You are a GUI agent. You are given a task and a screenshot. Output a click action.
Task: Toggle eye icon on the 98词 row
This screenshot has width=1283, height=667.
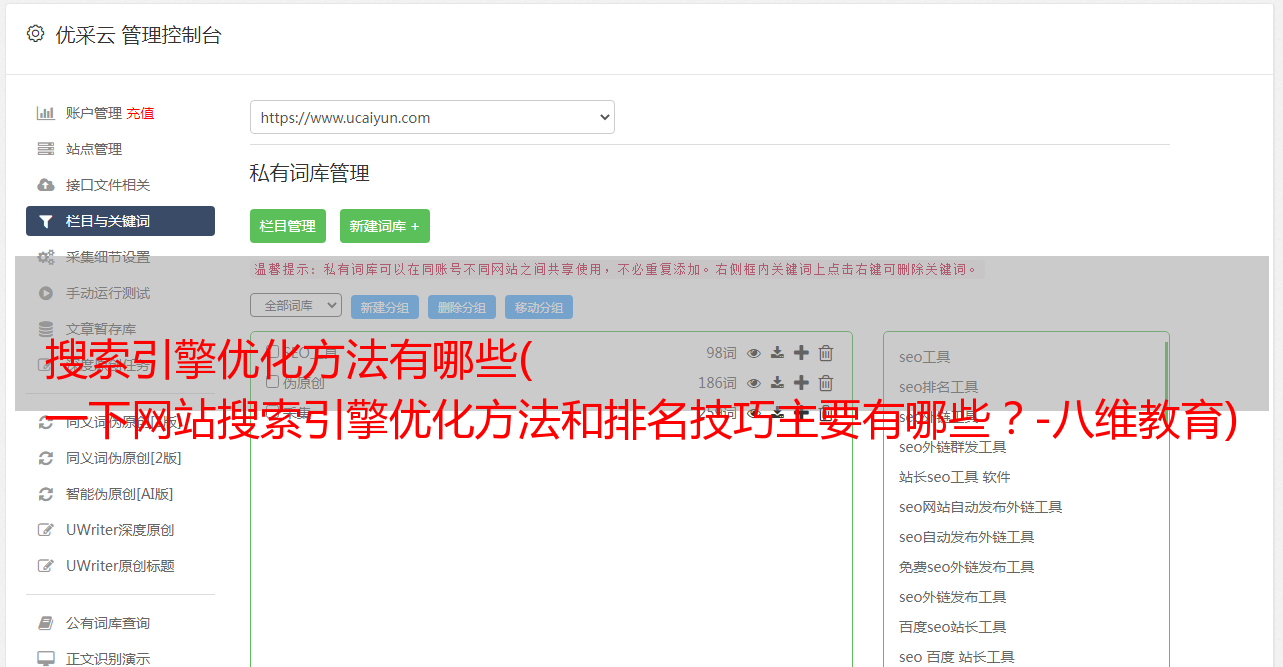[754, 353]
